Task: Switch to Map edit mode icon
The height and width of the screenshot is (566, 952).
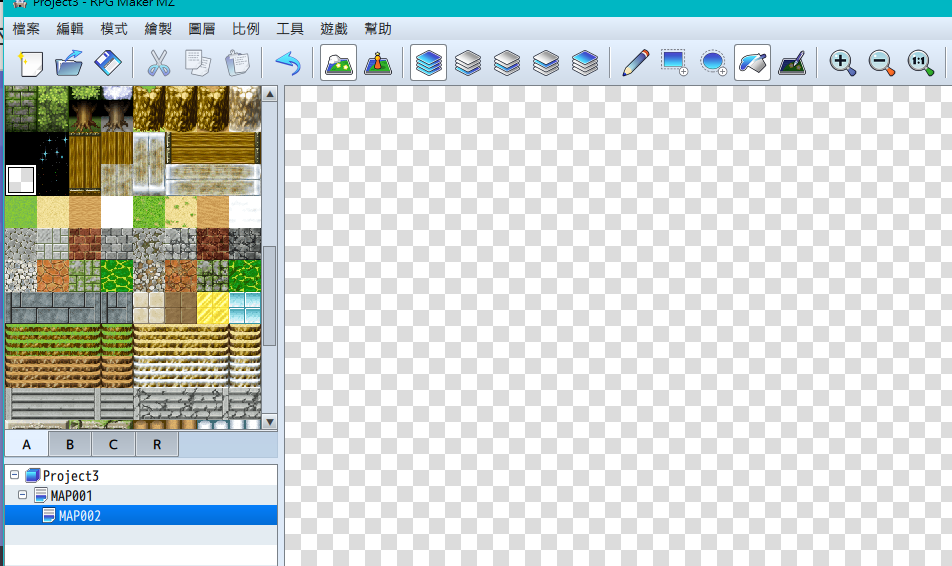Action: 339,63
